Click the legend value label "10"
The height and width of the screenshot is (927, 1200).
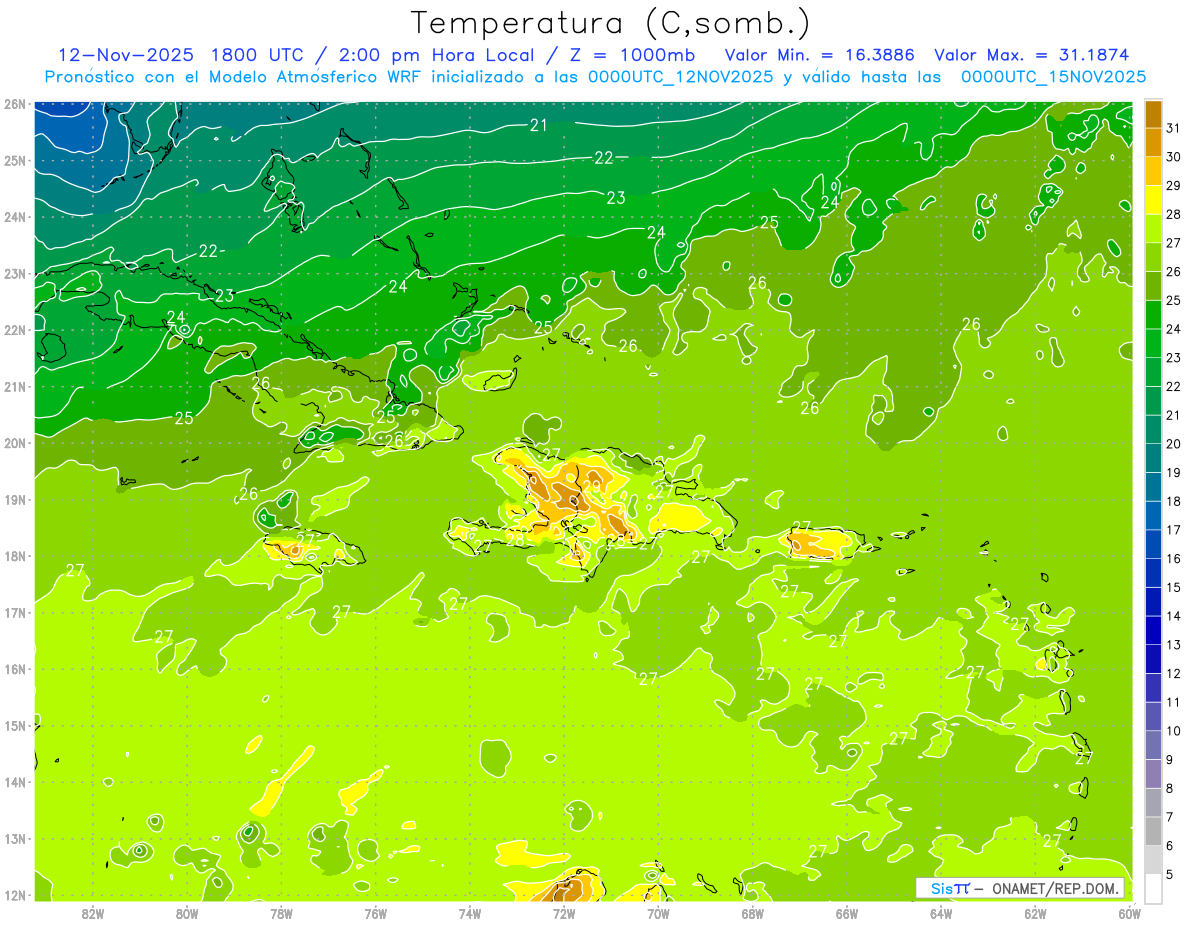(1173, 730)
